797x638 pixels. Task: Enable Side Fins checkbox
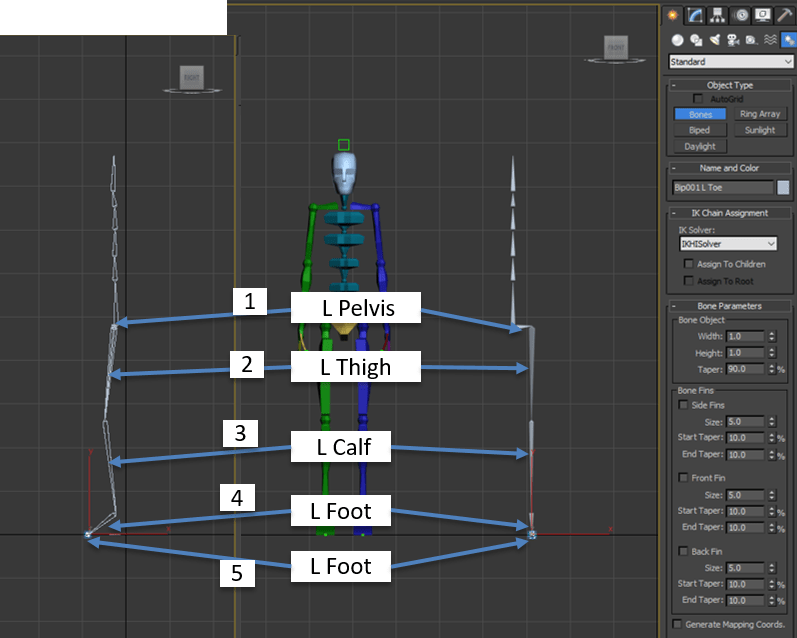click(x=683, y=405)
